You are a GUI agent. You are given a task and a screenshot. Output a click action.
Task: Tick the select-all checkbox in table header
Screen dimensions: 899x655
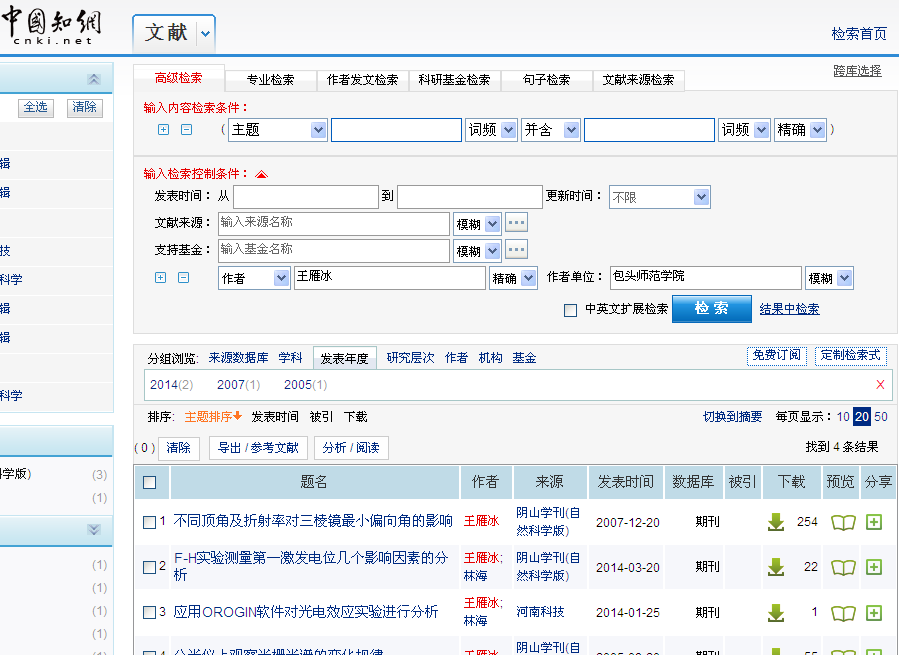(150, 482)
